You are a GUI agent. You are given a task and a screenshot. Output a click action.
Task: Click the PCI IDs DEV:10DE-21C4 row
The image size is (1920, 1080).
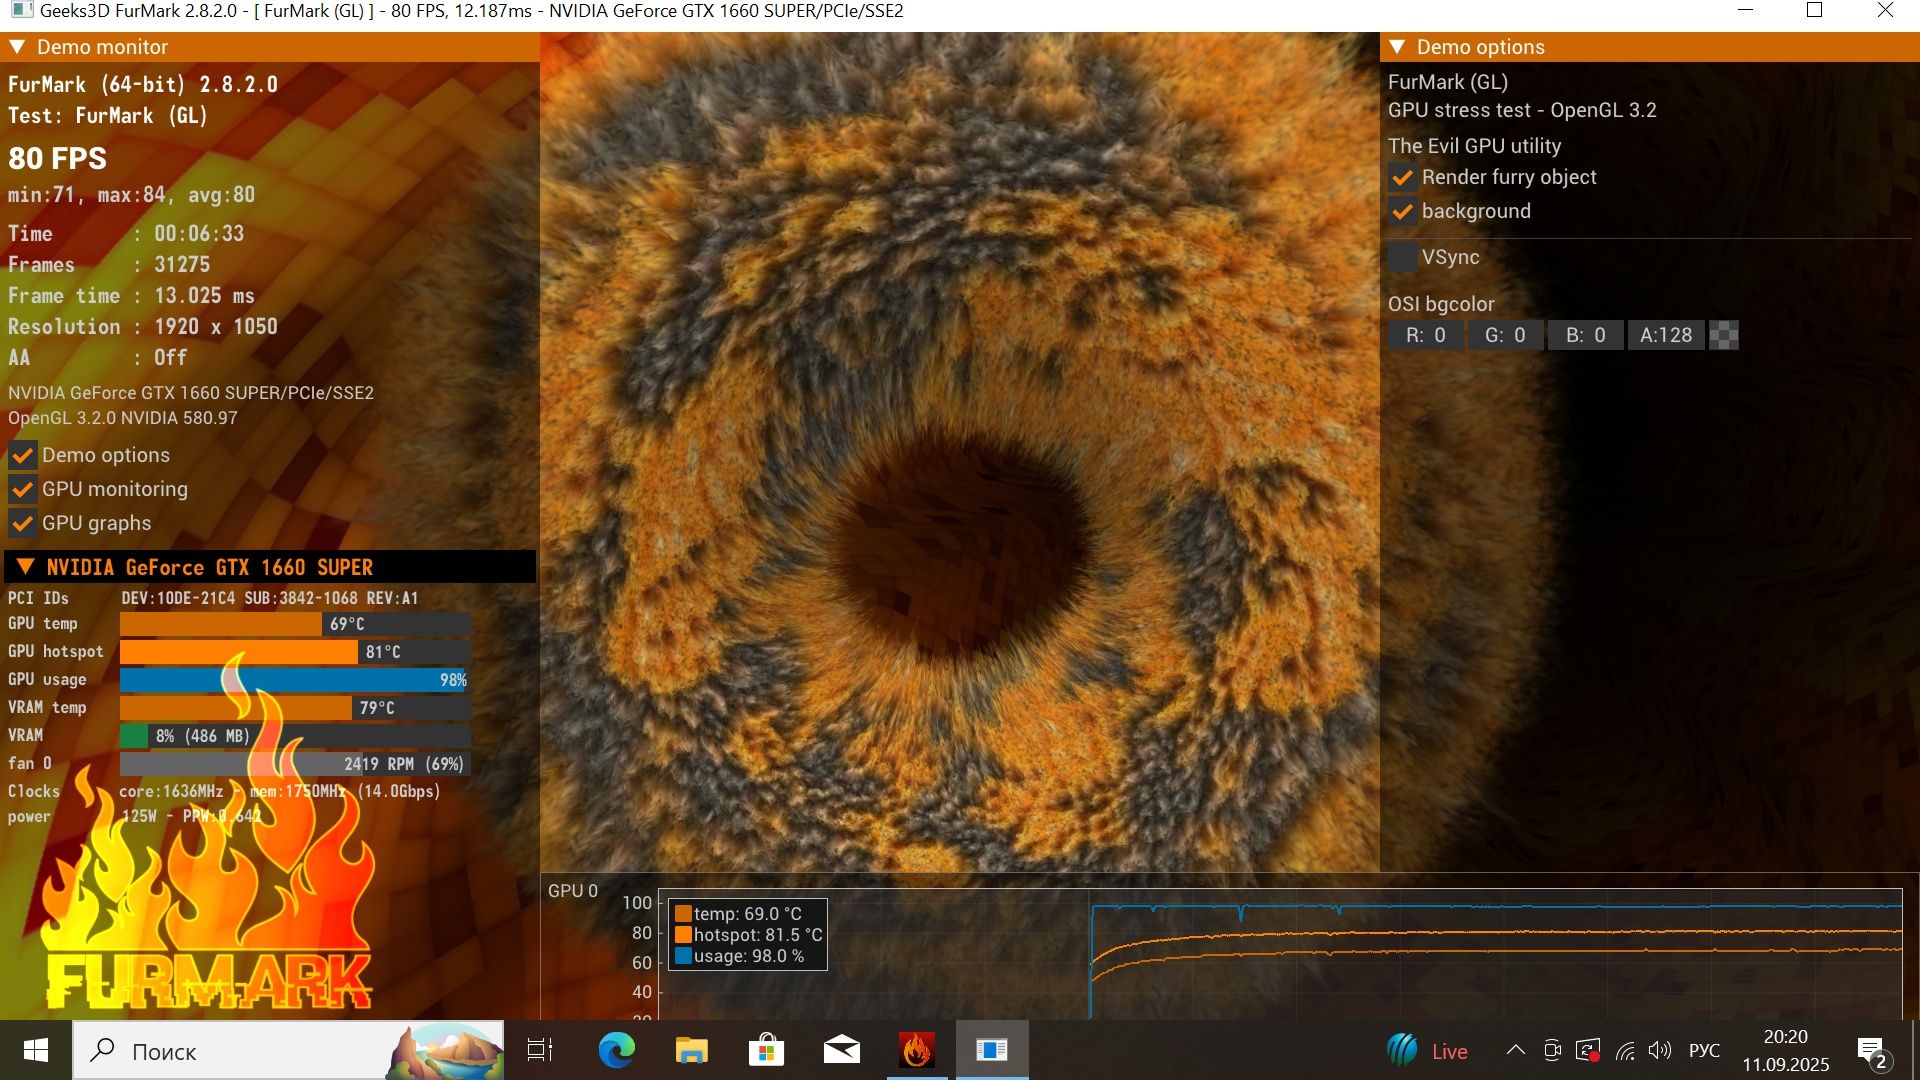click(x=213, y=597)
